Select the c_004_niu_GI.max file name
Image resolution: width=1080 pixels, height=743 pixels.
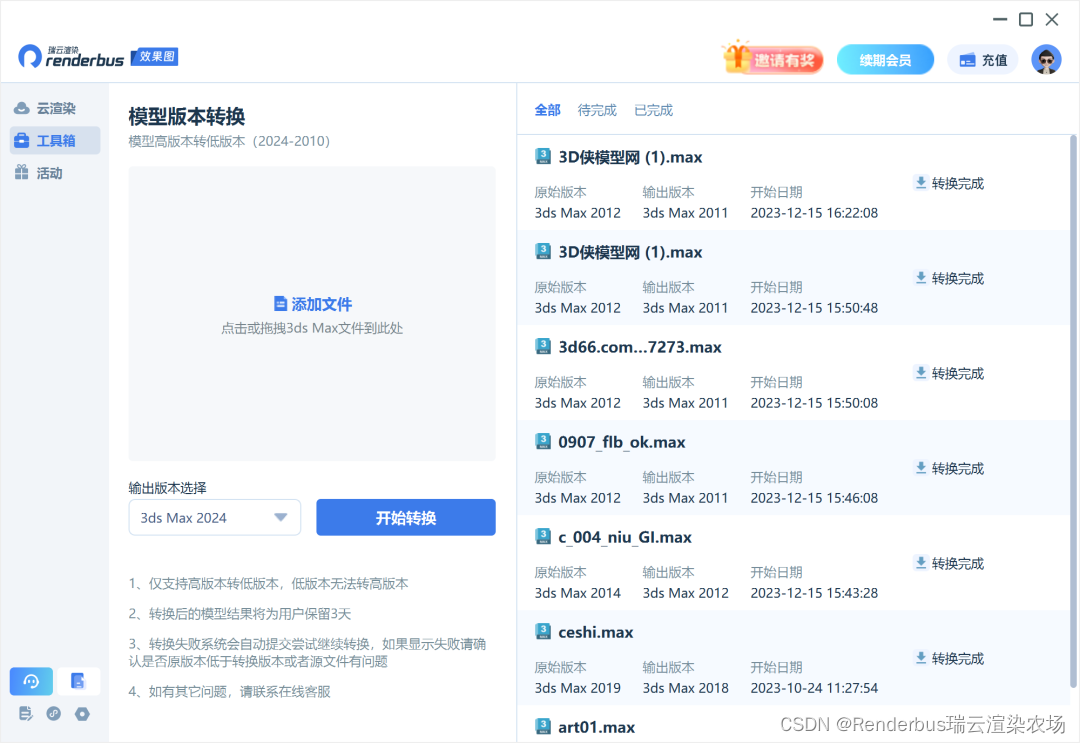point(625,537)
